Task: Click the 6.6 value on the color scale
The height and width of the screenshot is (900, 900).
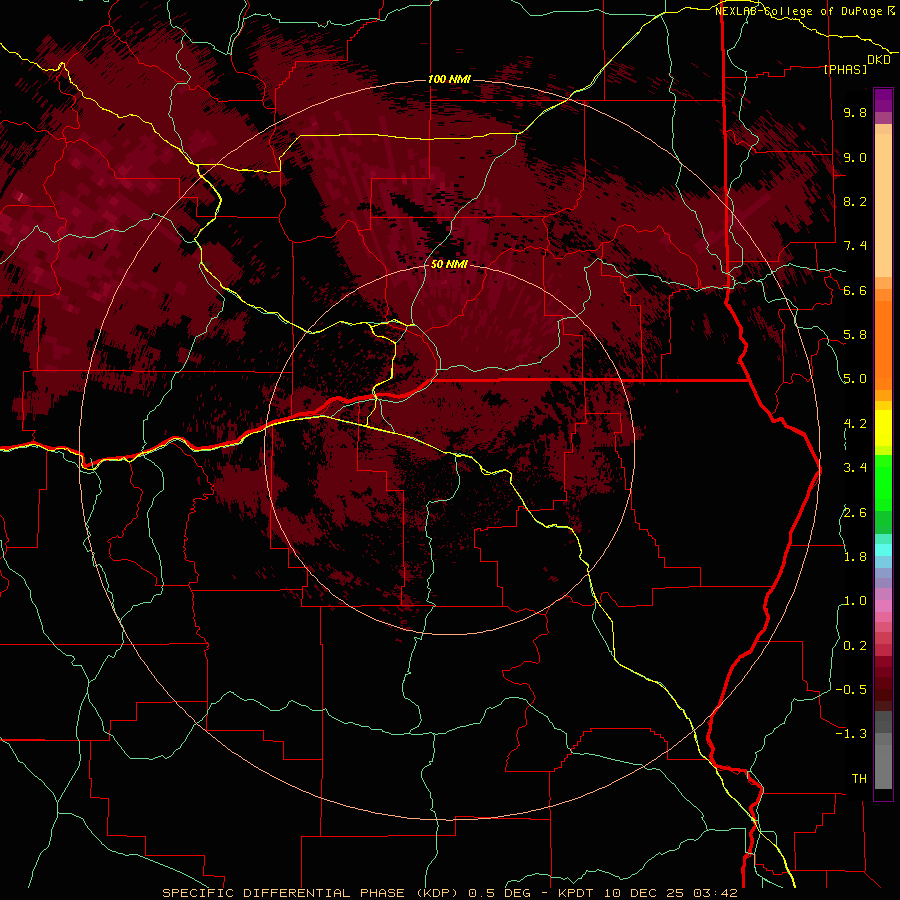Action: (x=855, y=290)
